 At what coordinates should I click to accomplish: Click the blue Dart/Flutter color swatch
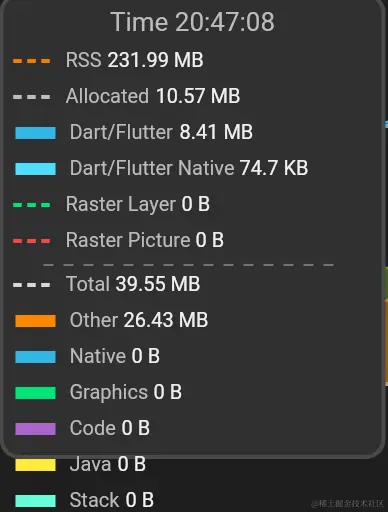tap(35, 133)
